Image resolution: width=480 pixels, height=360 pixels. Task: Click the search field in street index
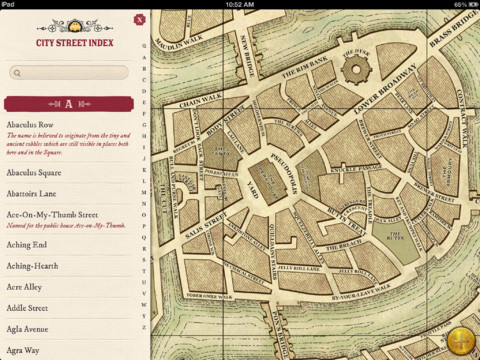coord(69,73)
